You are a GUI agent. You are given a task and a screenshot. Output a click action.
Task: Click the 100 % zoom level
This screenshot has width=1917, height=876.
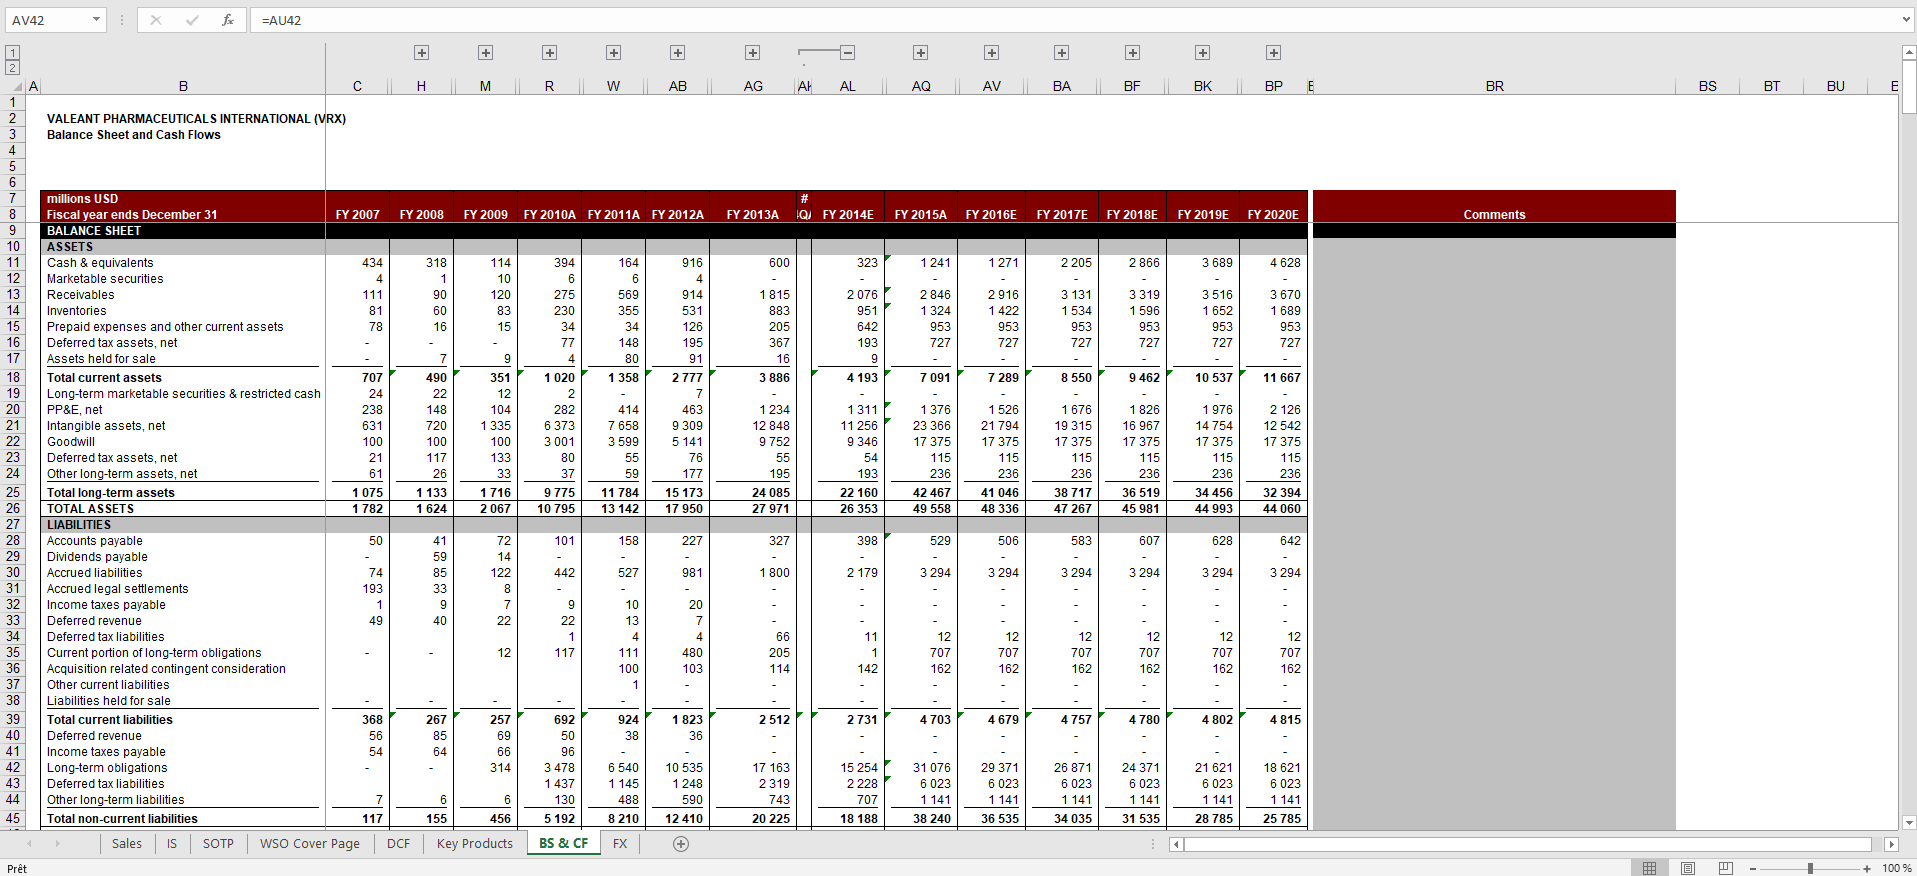(1897, 868)
